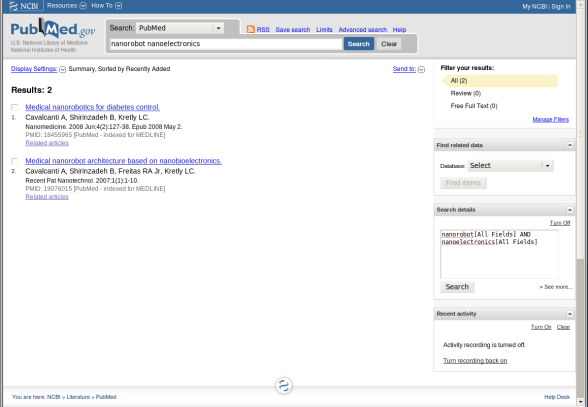588x407 pixels.
Task: Open Related articles for PMID 18455965
Action: (x=47, y=143)
